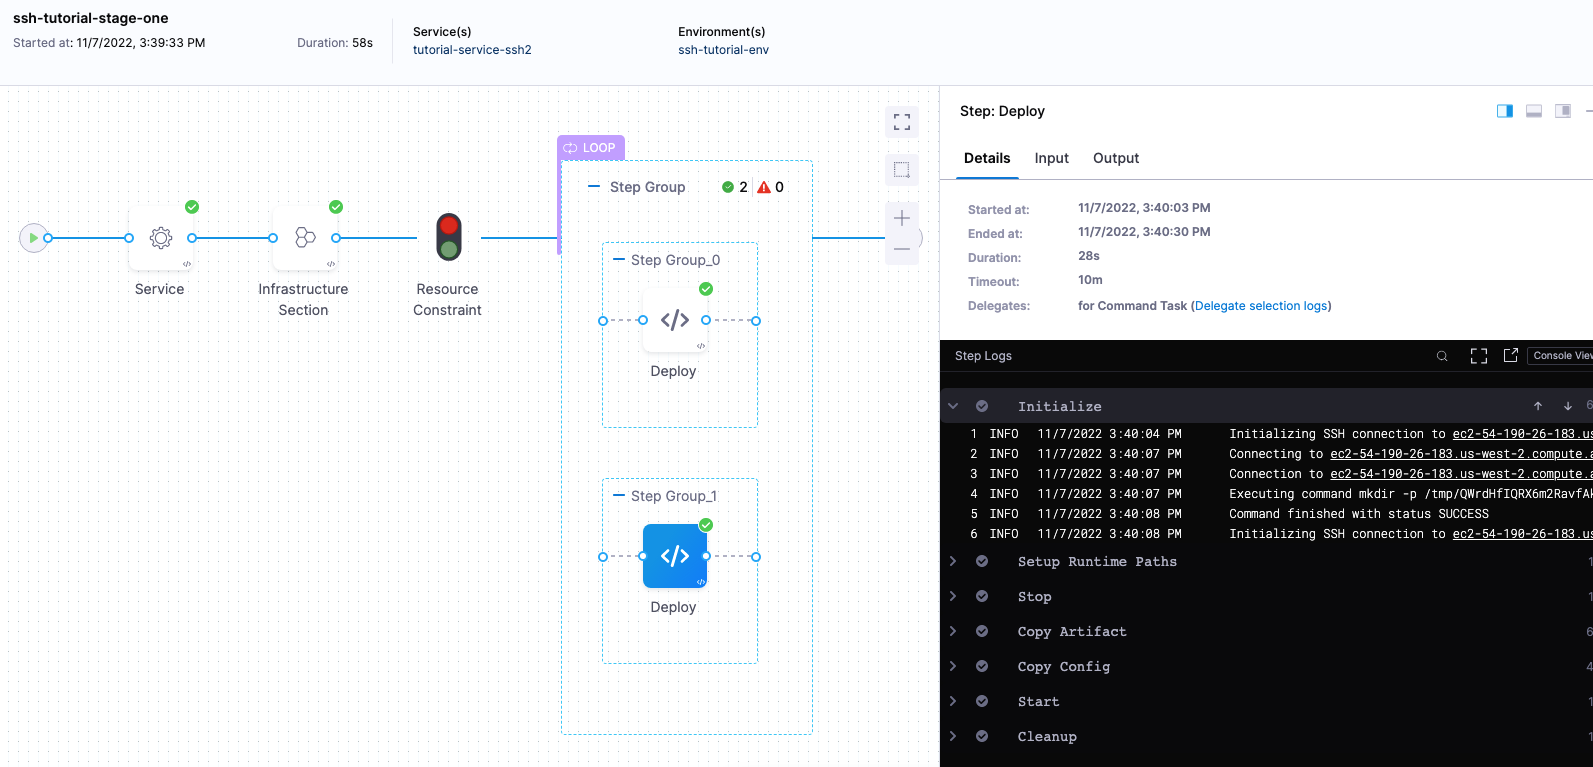Zoom out the pipeline canvas
Viewport: 1593px width, 767px height.
click(x=902, y=249)
